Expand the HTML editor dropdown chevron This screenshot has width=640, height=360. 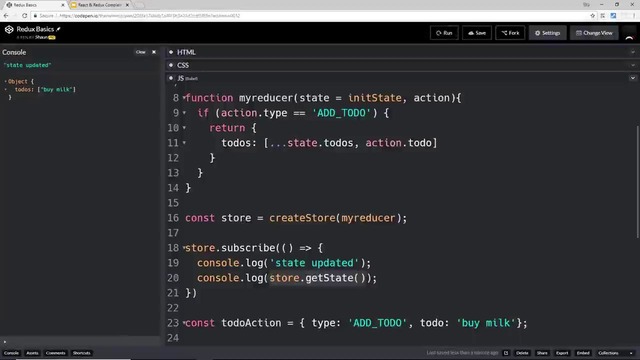click(x=633, y=52)
